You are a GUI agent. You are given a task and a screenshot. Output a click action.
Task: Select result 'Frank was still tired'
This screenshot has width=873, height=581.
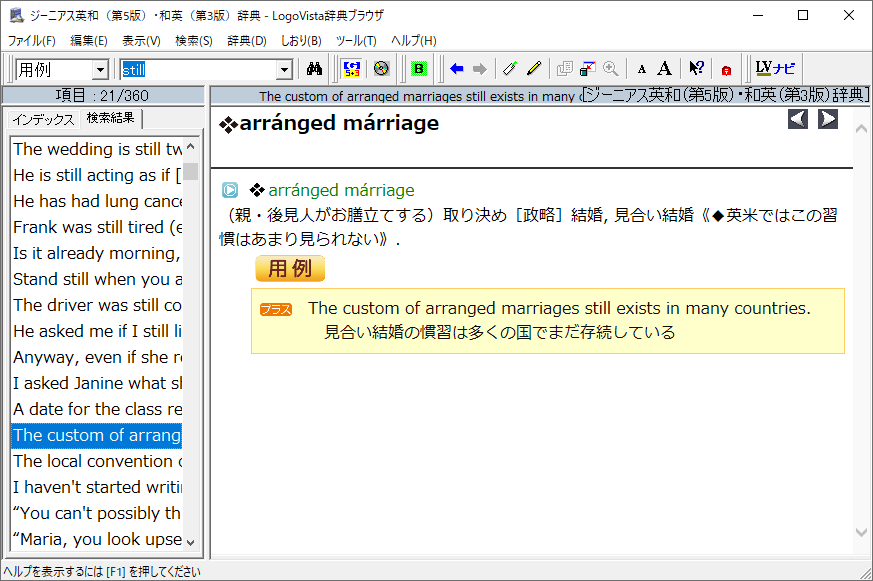tap(97, 227)
